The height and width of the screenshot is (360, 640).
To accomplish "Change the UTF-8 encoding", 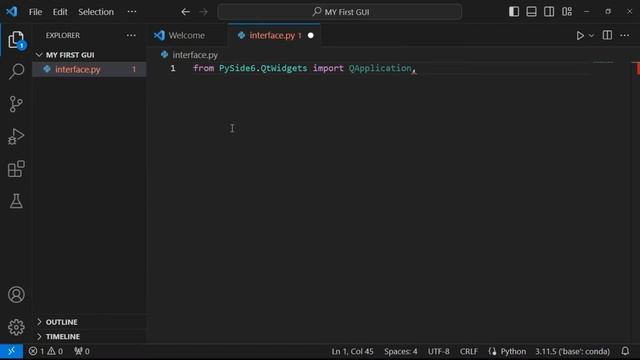I will 438,351.
